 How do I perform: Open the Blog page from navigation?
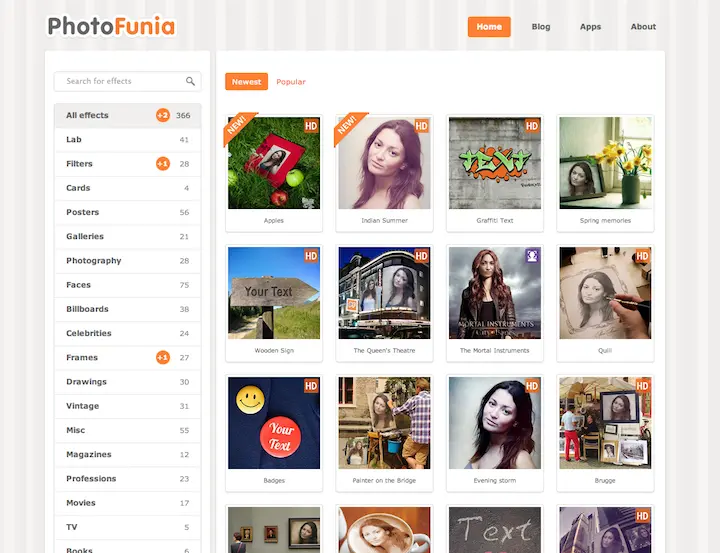pos(541,27)
